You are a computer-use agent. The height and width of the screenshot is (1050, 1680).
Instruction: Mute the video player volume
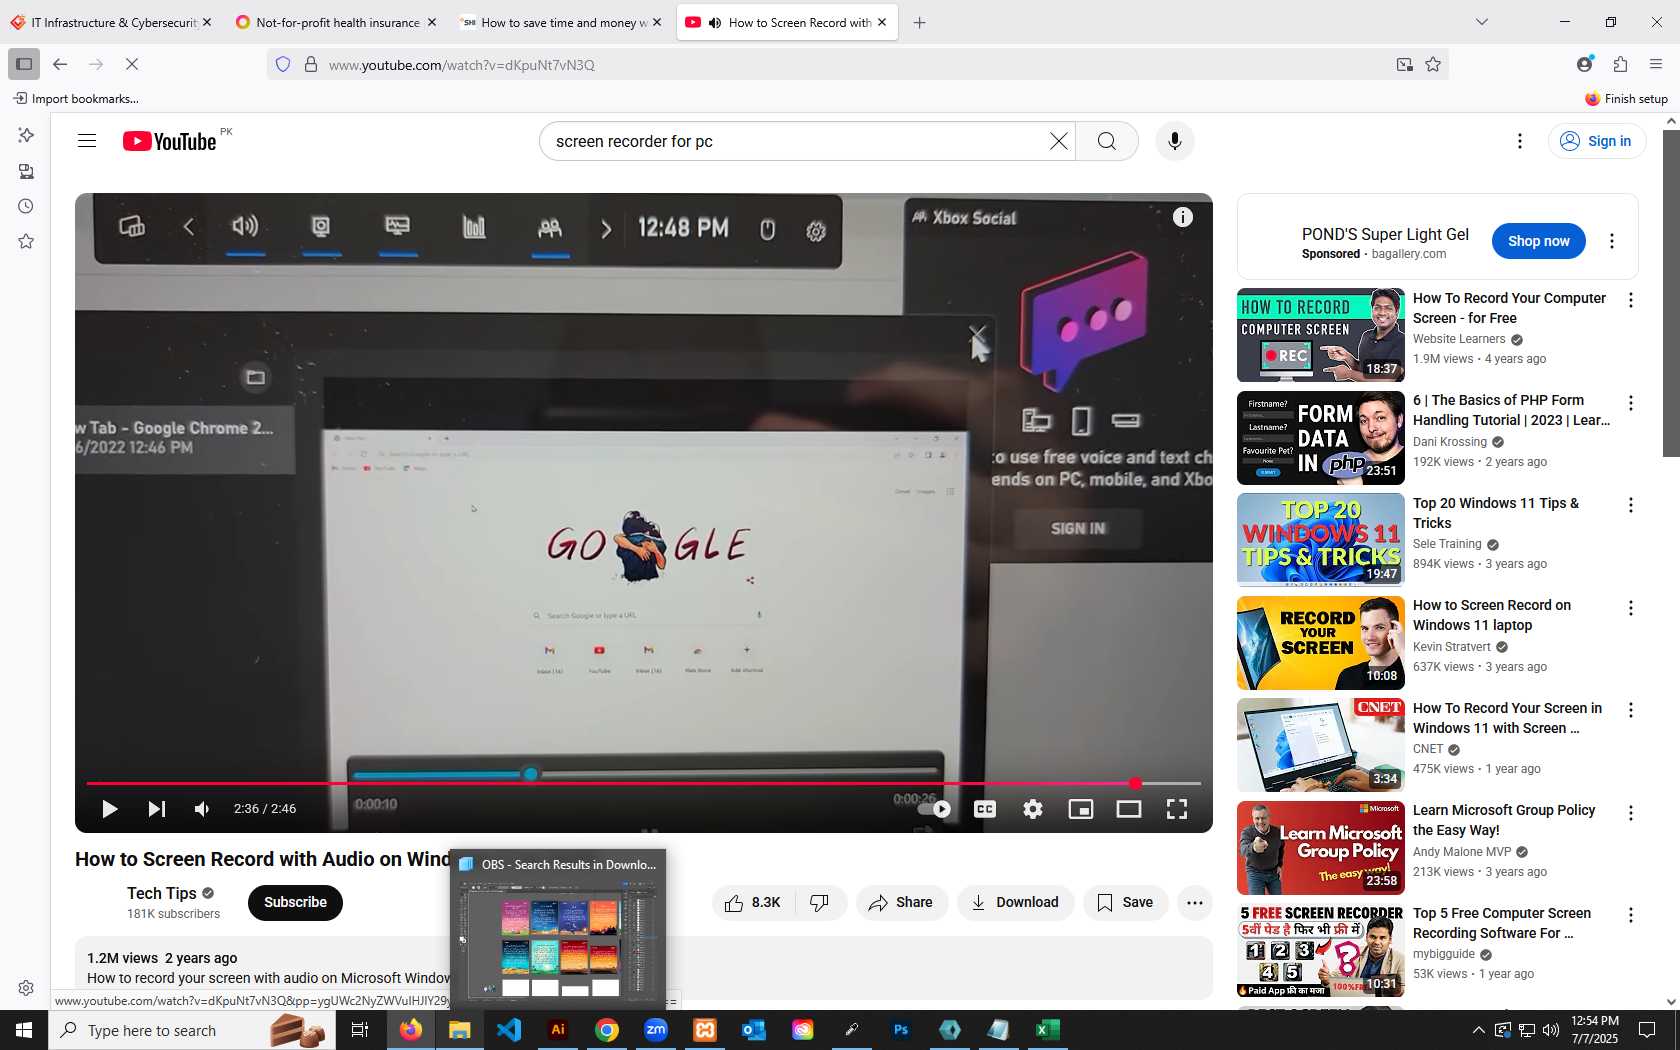point(203,809)
